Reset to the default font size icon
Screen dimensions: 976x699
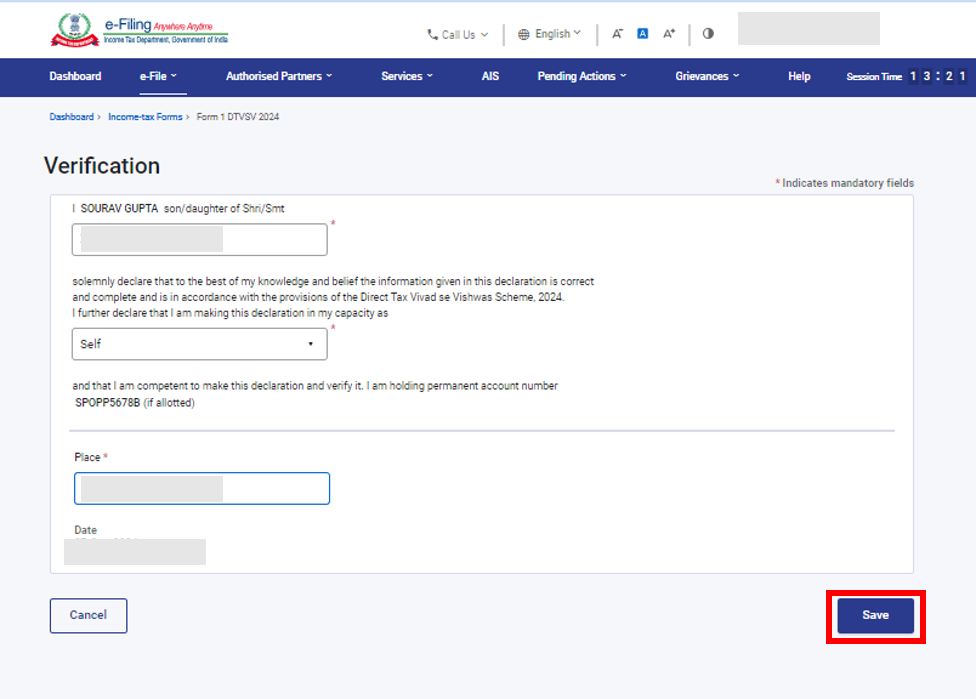pyautogui.click(x=643, y=34)
